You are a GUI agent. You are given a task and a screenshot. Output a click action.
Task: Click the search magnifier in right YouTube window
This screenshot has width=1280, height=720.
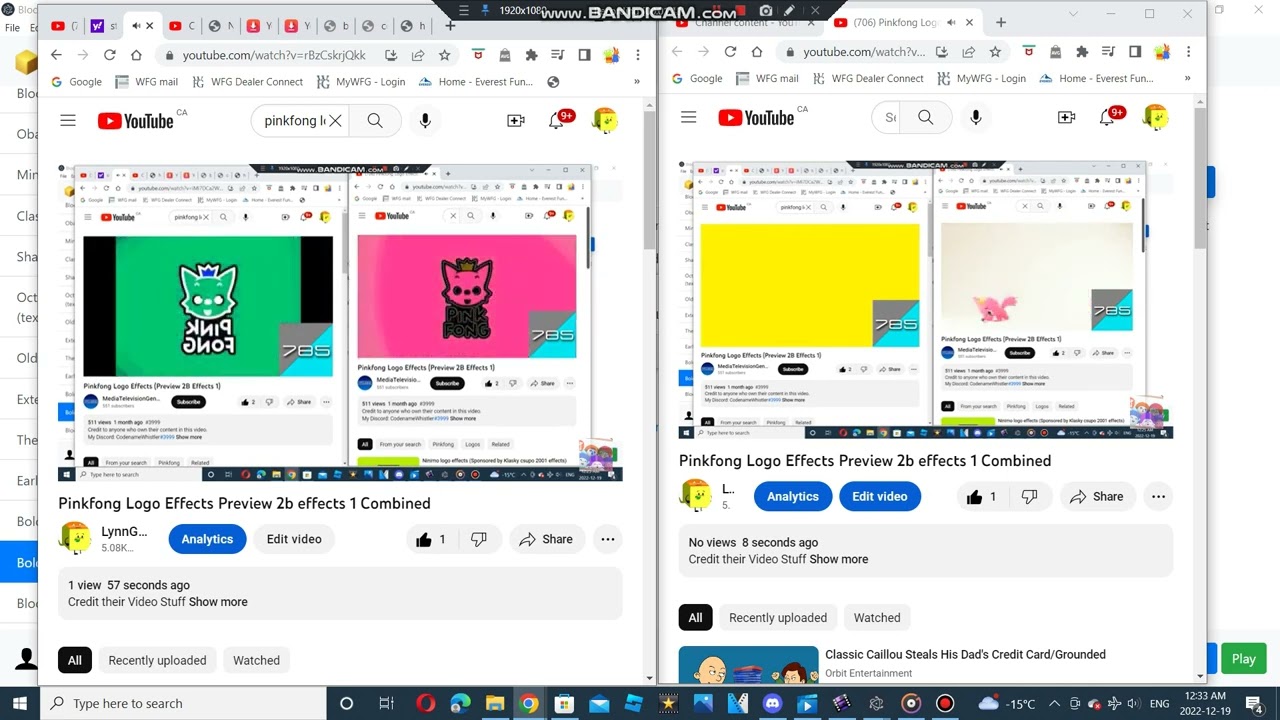point(926,117)
